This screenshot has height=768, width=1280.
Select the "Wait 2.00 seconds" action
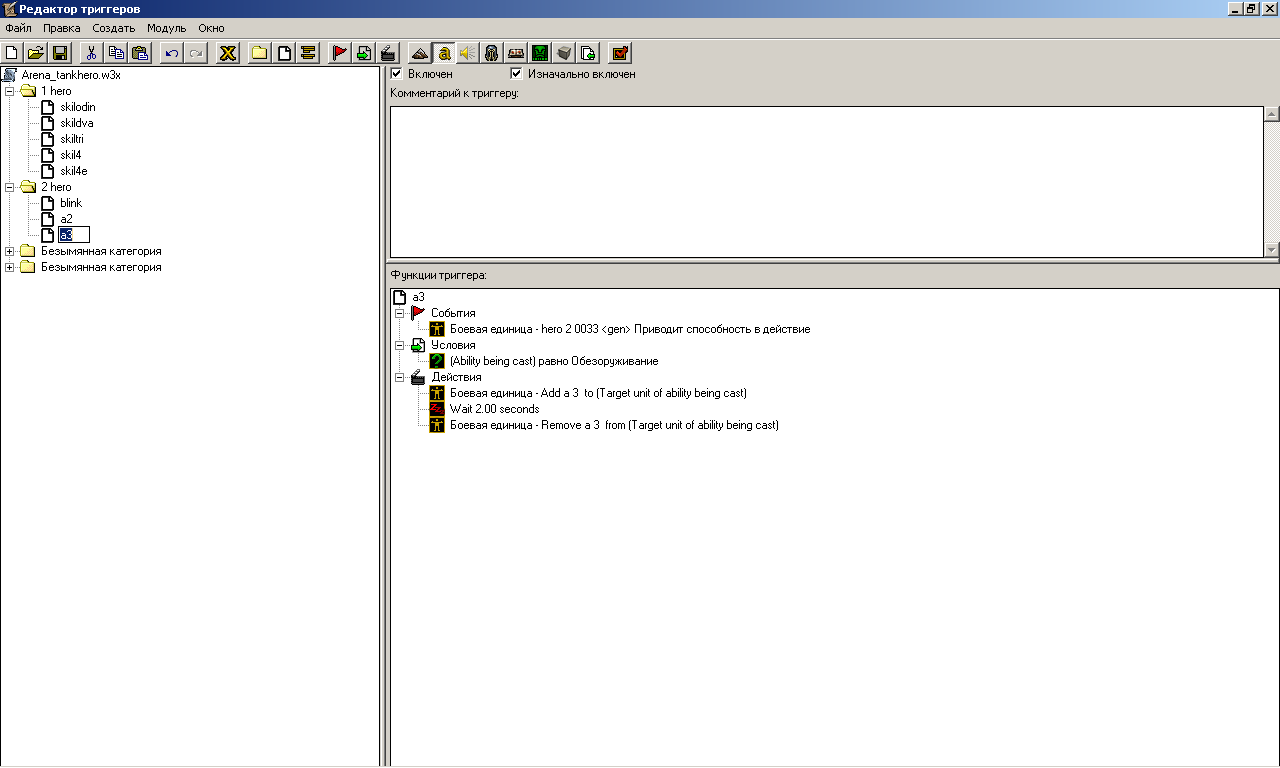pos(495,409)
